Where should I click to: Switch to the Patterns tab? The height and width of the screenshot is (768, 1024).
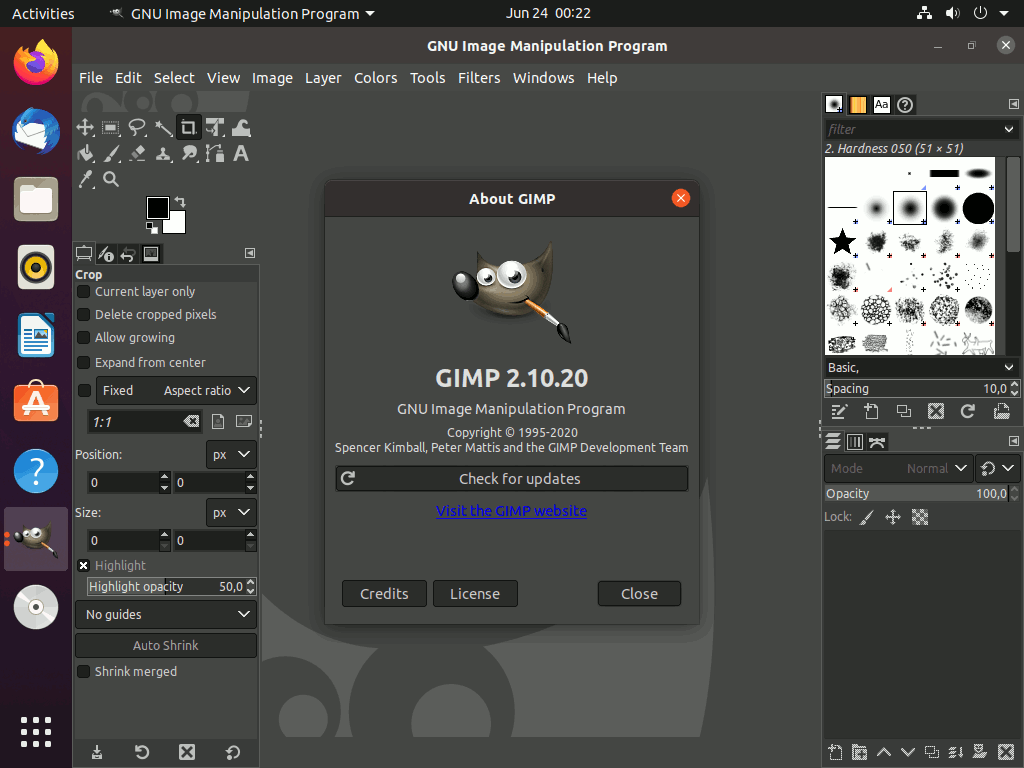(x=858, y=104)
